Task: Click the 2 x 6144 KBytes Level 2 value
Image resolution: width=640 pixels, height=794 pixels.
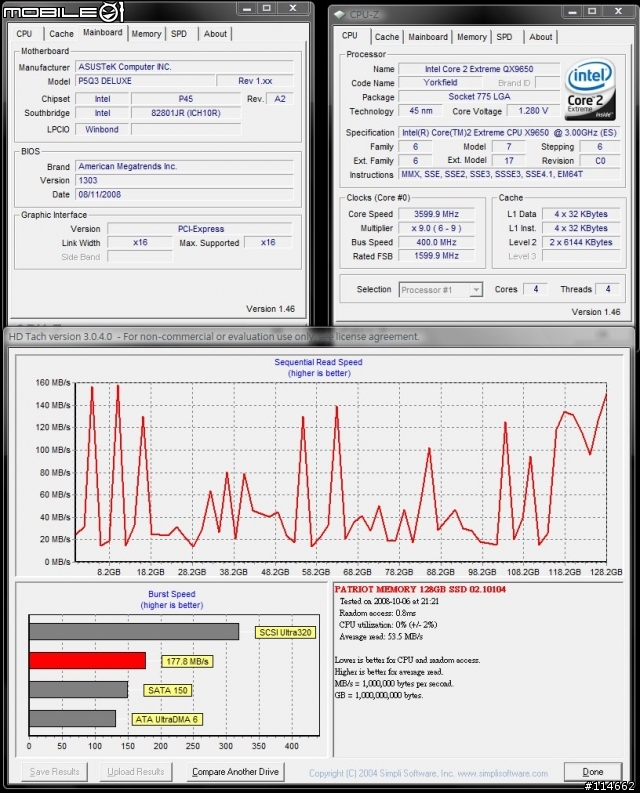Action: (581, 242)
